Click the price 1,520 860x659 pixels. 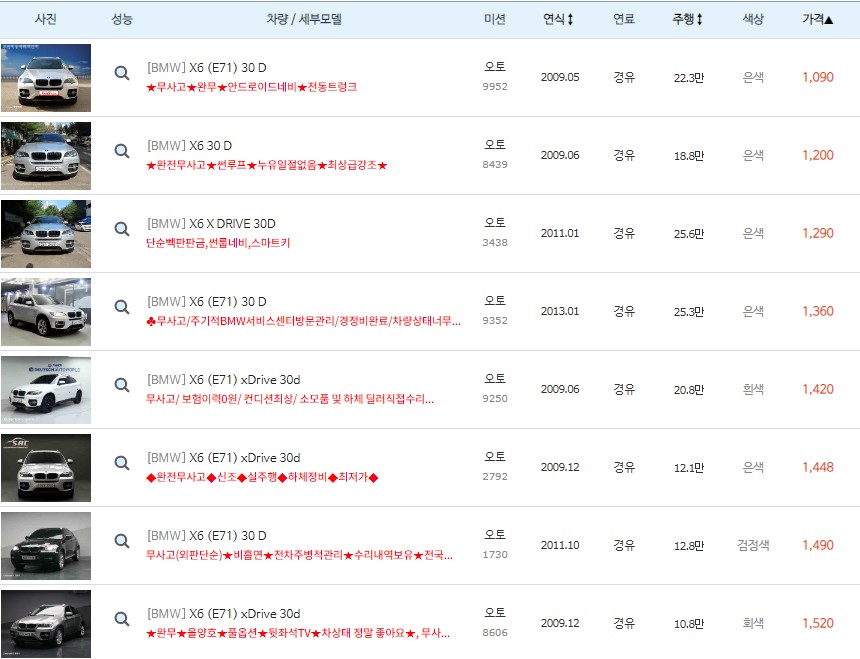coord(818,623)
